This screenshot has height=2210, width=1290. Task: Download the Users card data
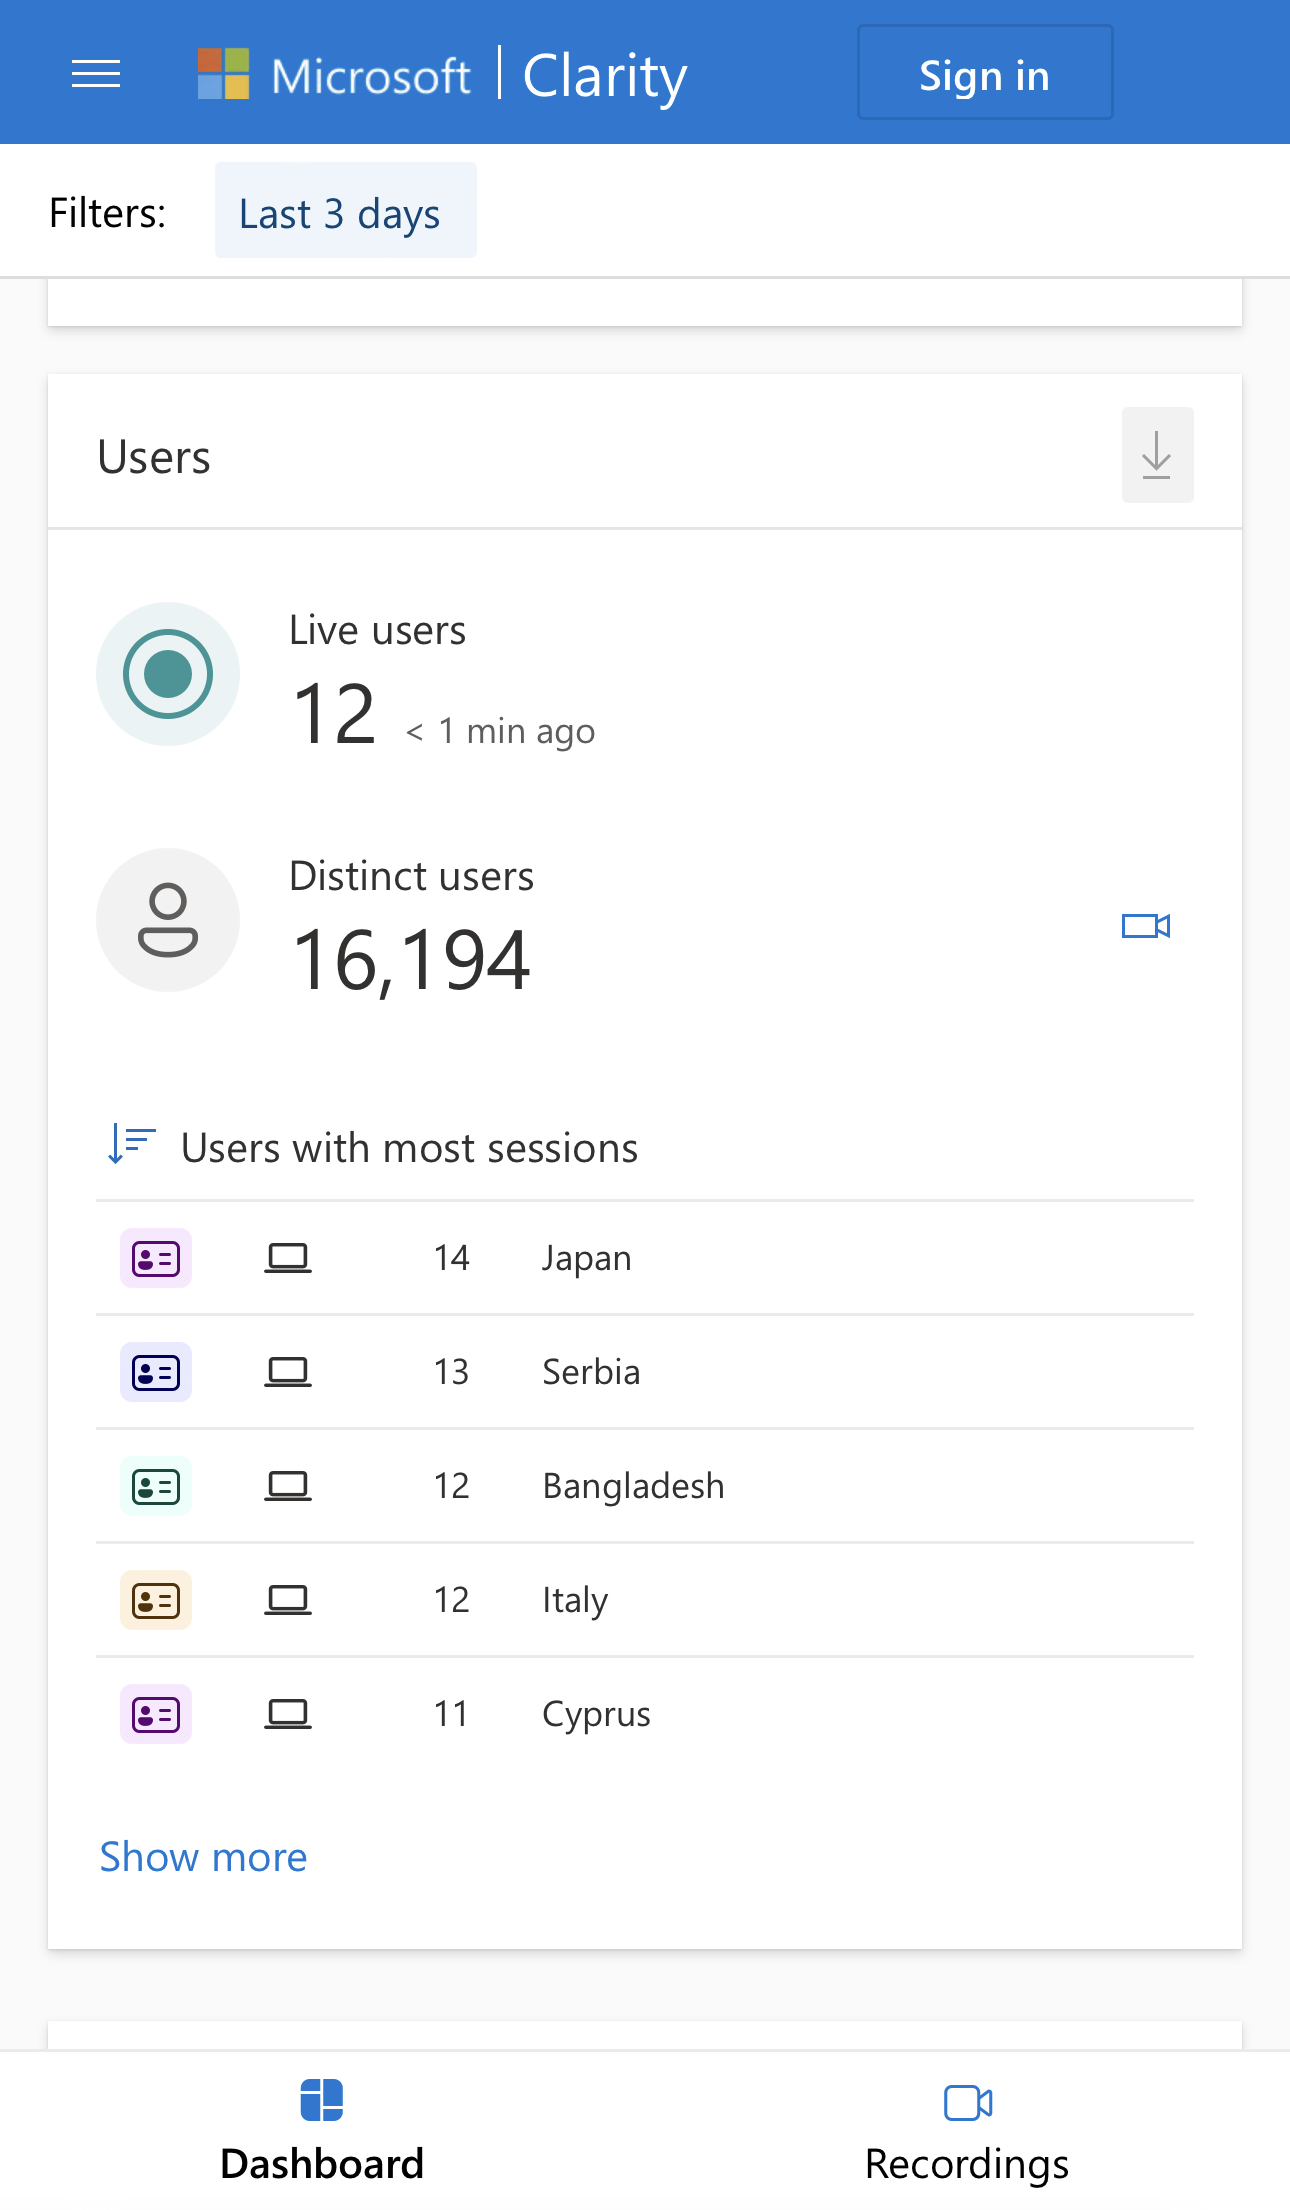pos(1157,455)
